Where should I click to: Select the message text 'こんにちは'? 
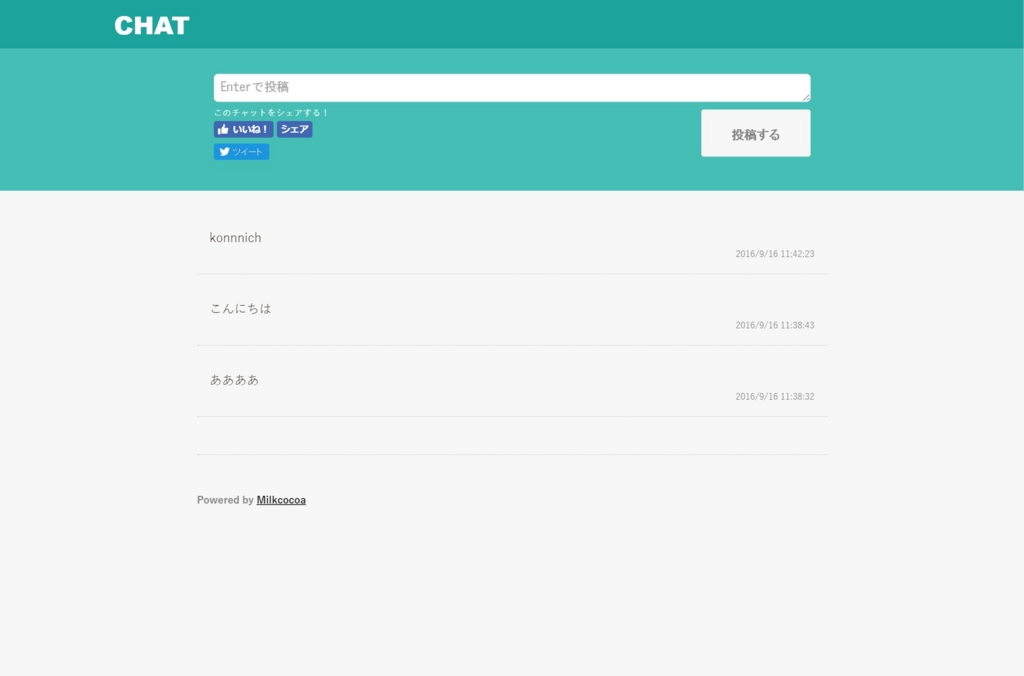click(x=240, y=308)
